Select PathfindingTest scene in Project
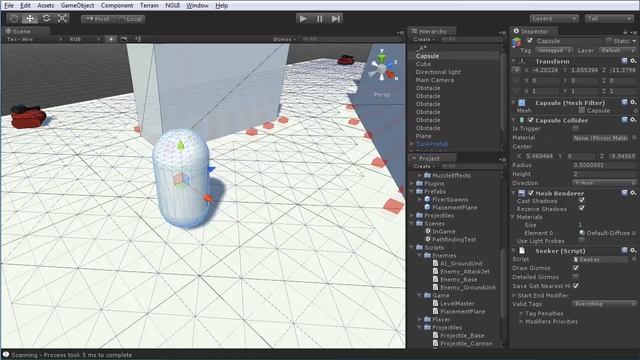Screen dimensions: 640x360 coord(454,240)
